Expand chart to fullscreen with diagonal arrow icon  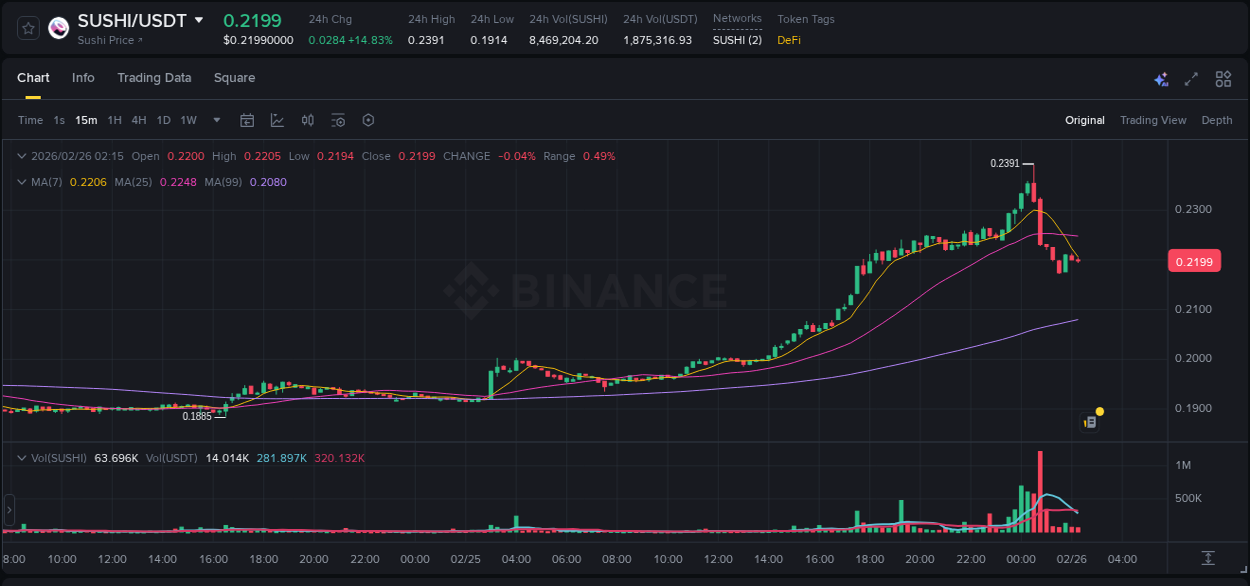click(x=1192, y=79)
